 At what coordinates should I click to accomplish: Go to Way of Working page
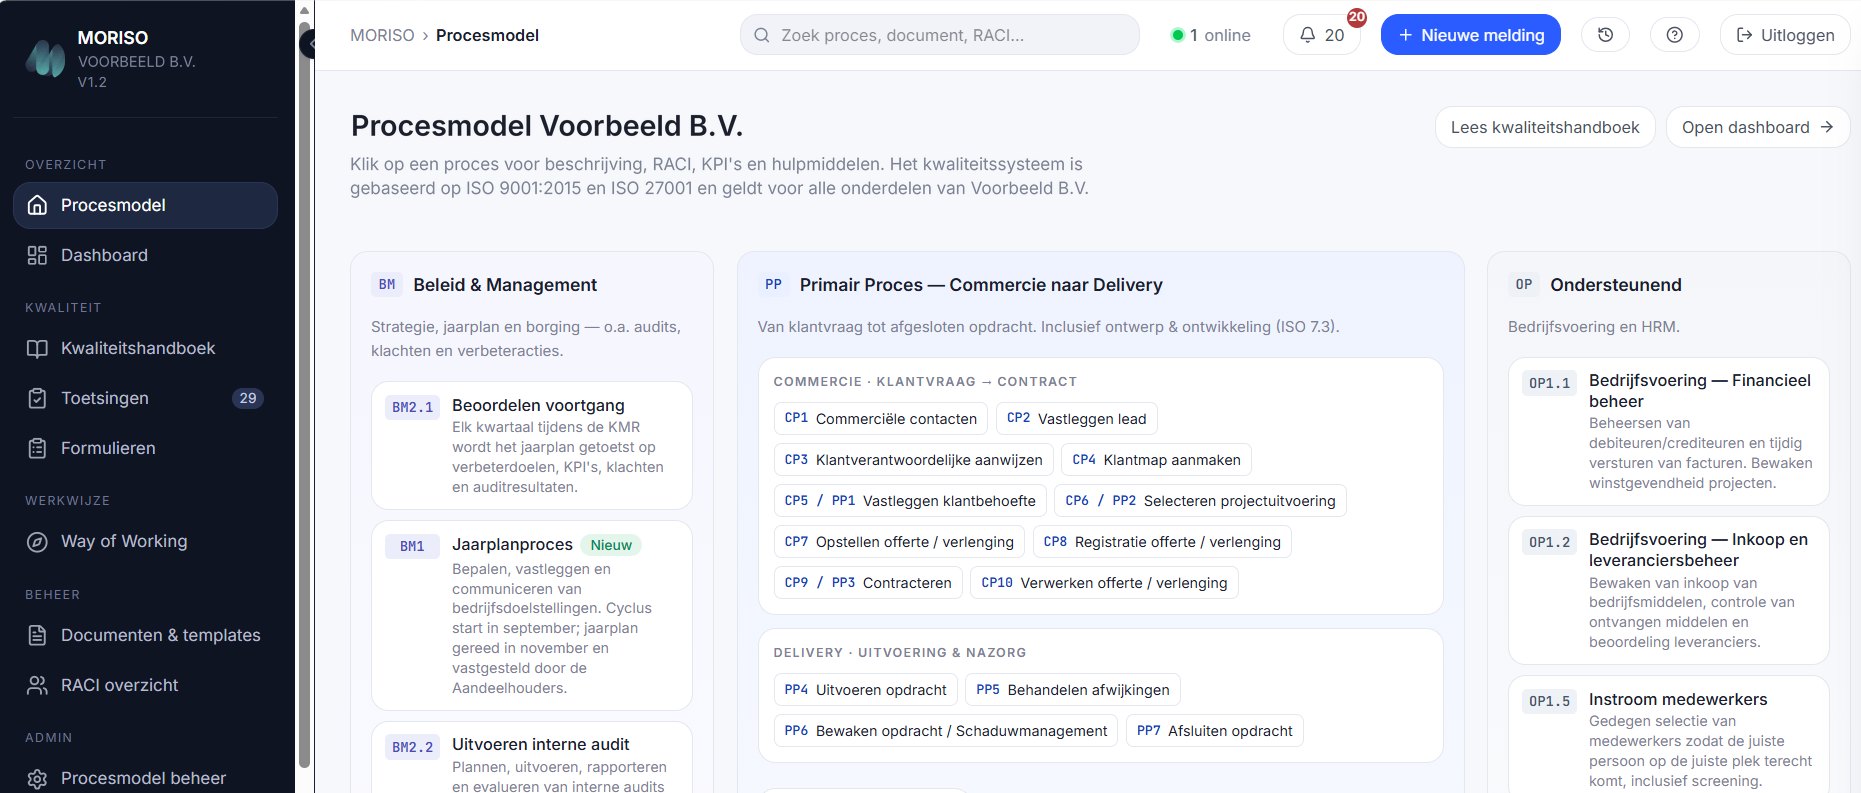pyautogui.click(x=145, y=541)
